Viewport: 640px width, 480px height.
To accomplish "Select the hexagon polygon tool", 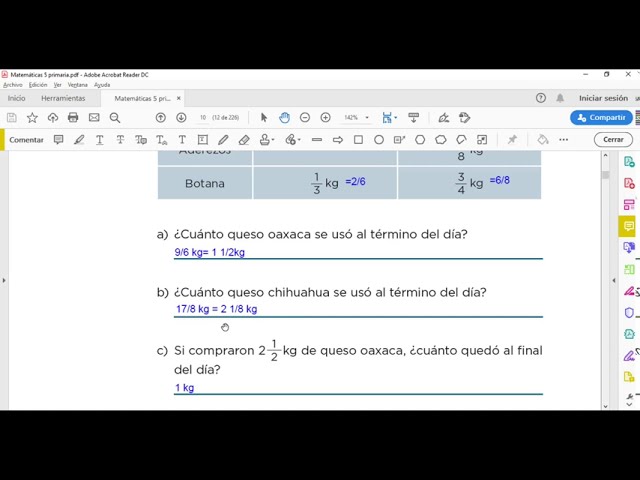I will (420, 140).
